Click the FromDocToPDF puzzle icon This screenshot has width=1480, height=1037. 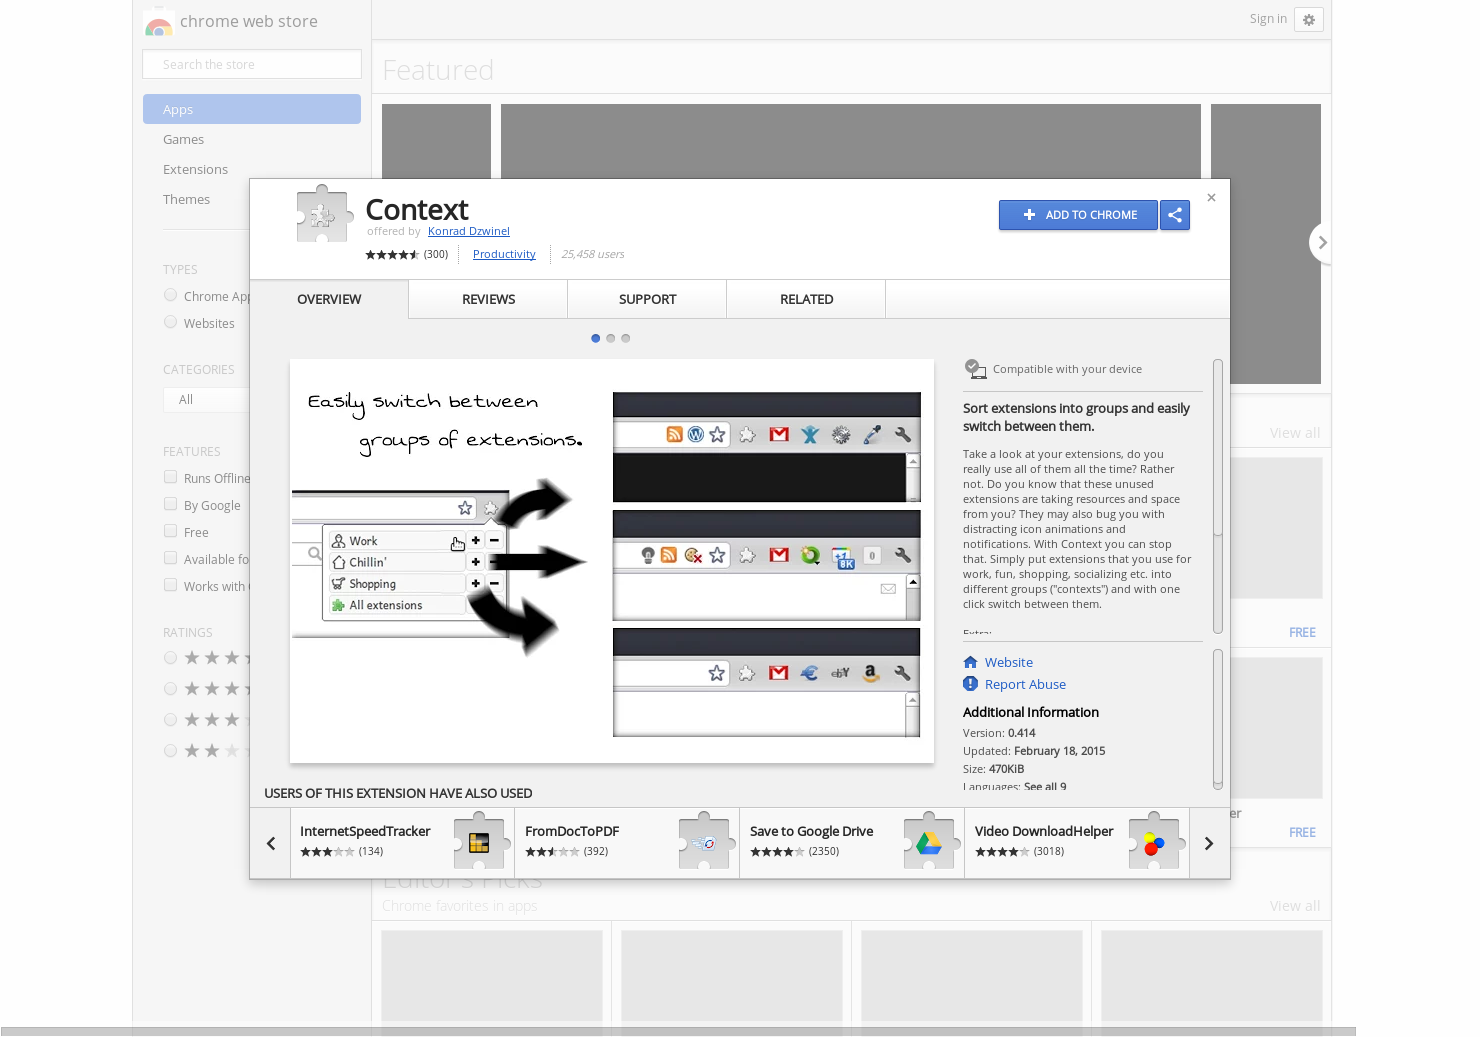coord(703,843)
